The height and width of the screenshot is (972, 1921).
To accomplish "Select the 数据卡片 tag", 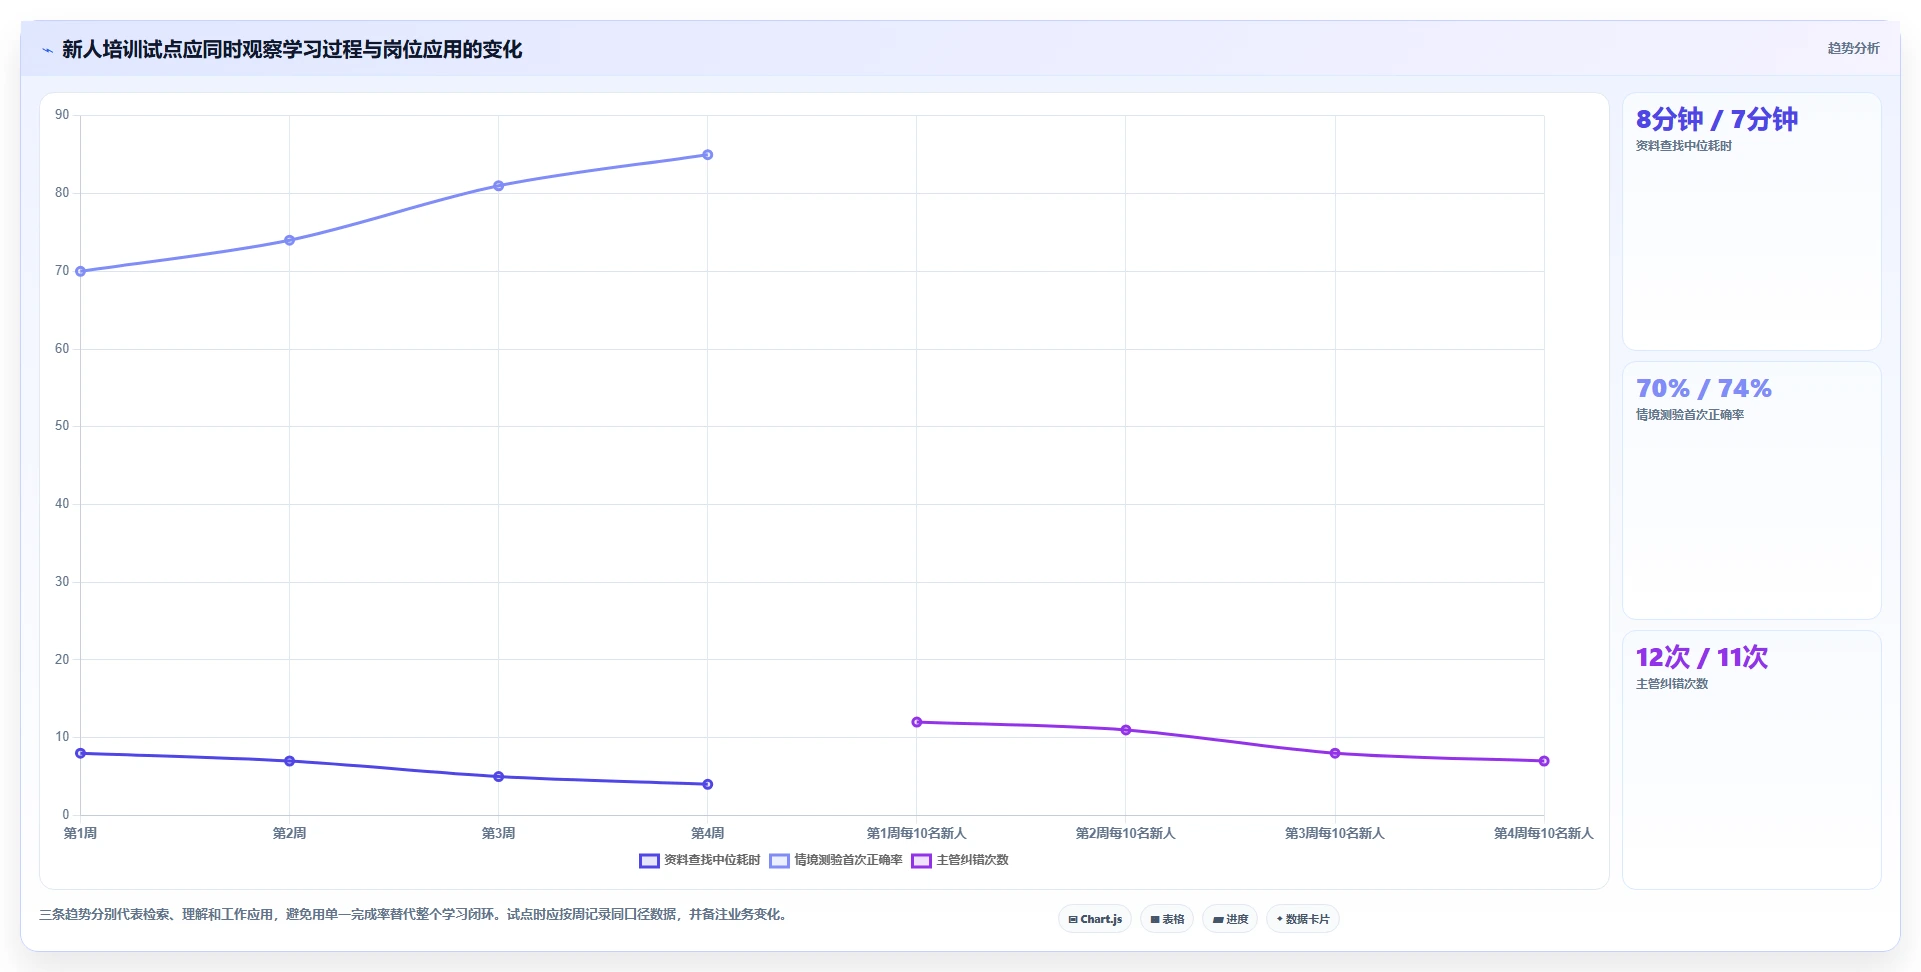I will point(1303,919).
